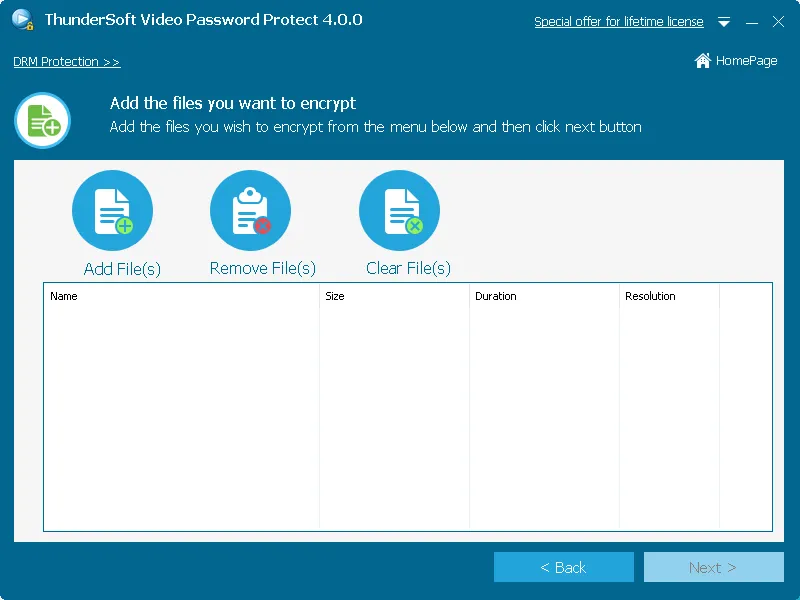Click the Clear File(s) circular icon
Screen dimensions: 800x600
click(x=399, y=211)
